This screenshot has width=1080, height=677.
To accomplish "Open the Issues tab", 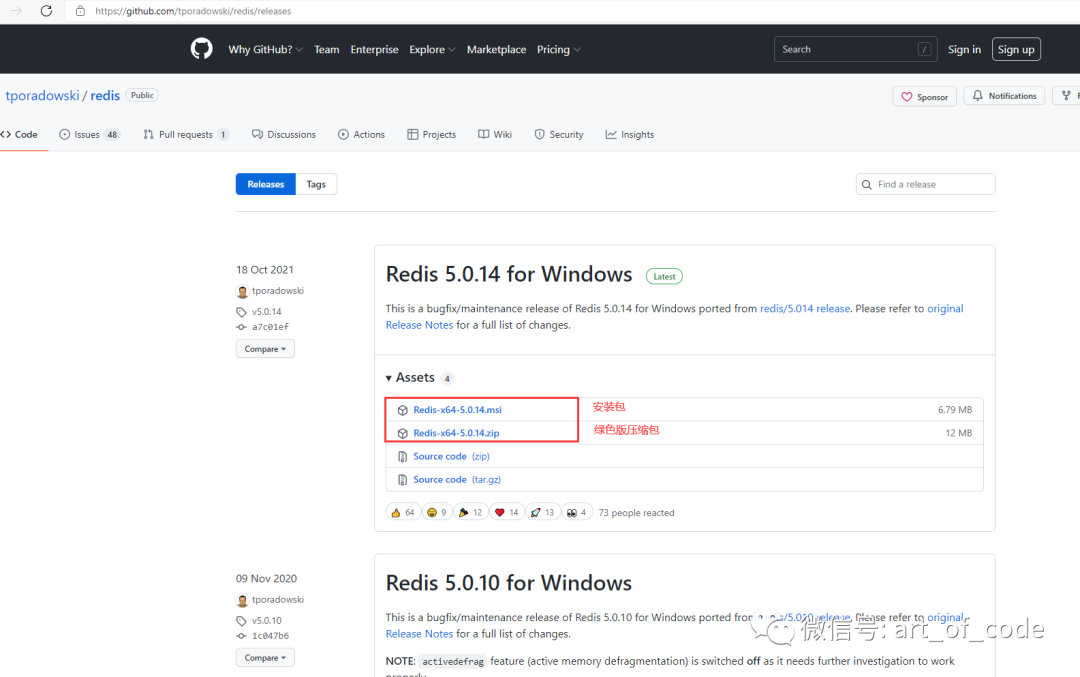I will click(89, 134).
